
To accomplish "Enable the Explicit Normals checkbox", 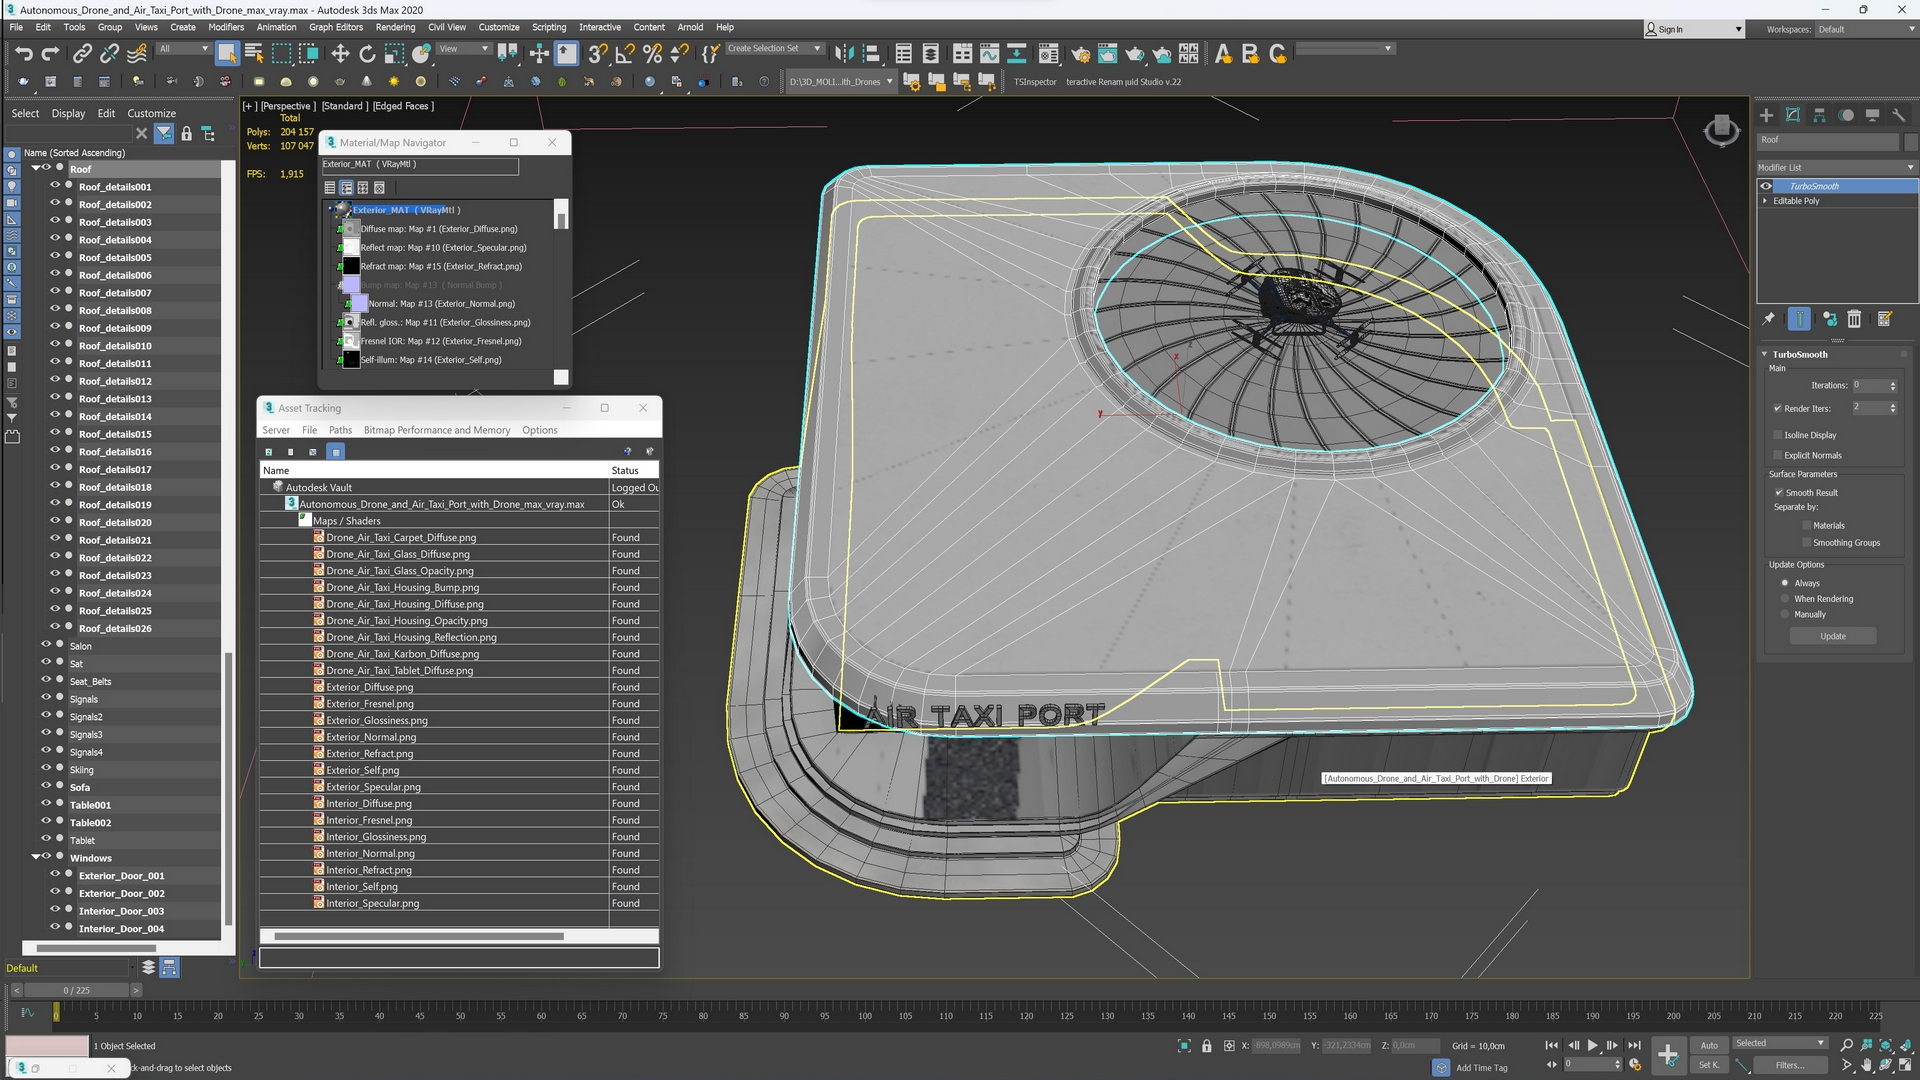I will click(1778, 455).
